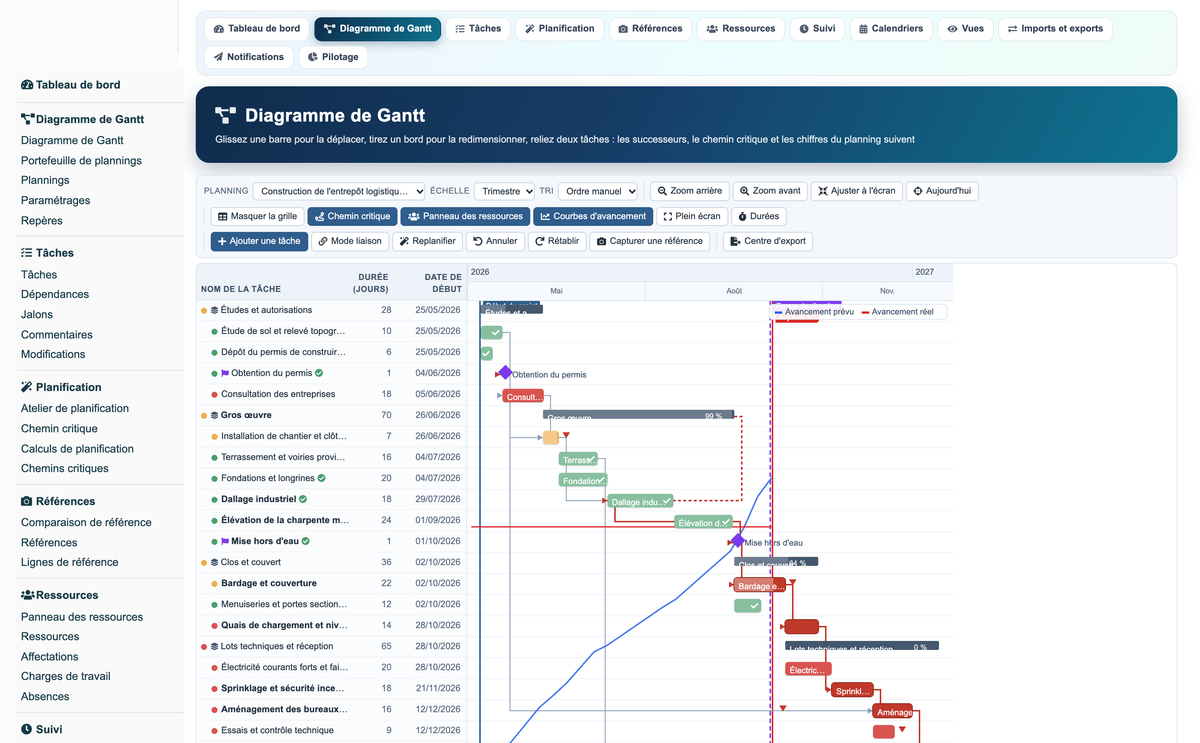Viewport: 1200px width, 743px height.
Task: Click sidebar Références camera icon
Action: [x=27, y=501]
